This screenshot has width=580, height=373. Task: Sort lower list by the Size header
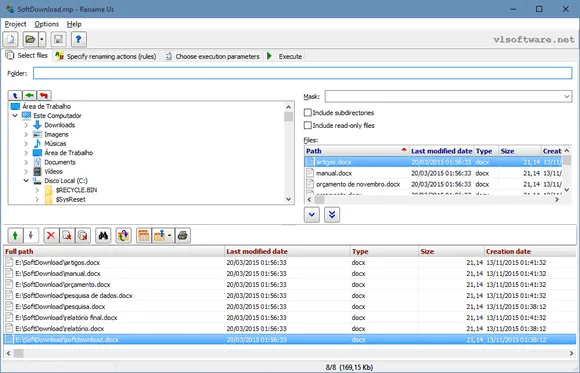tap(451, 251)
